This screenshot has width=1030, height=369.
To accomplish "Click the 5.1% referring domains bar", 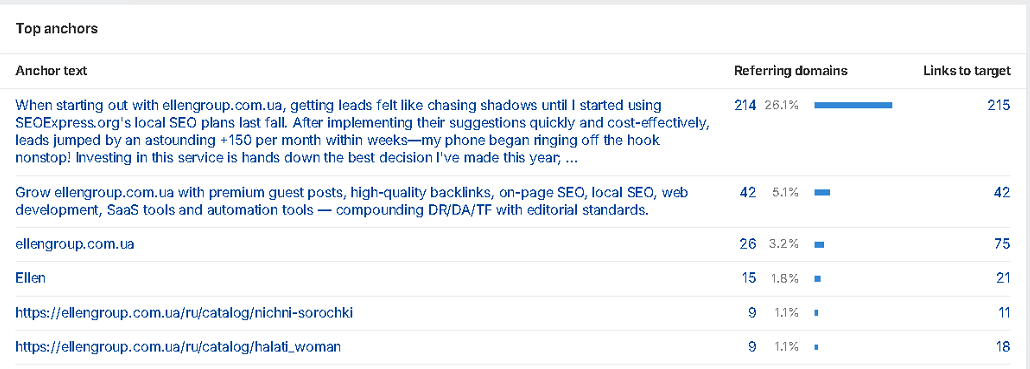I will 822,192.
